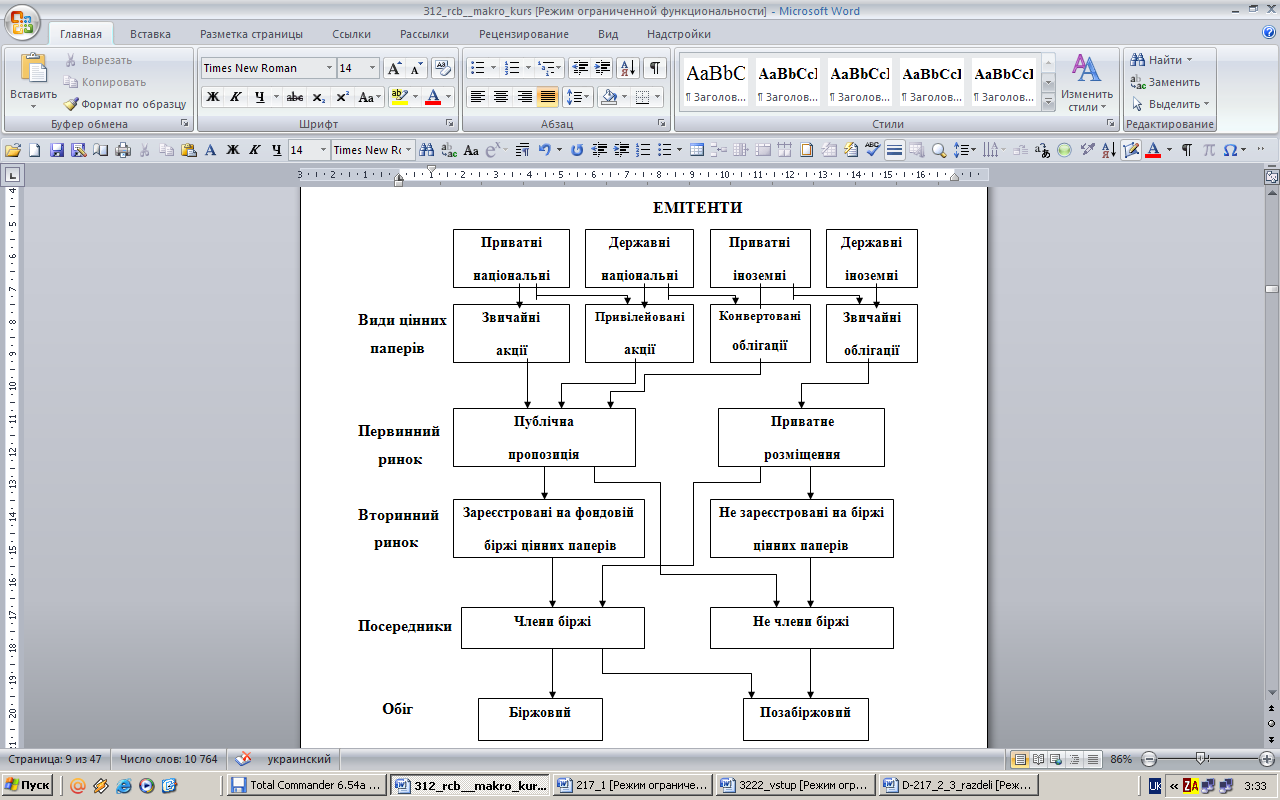Toggle paragraph marks (¶) in ribbon

click(655, 68)
